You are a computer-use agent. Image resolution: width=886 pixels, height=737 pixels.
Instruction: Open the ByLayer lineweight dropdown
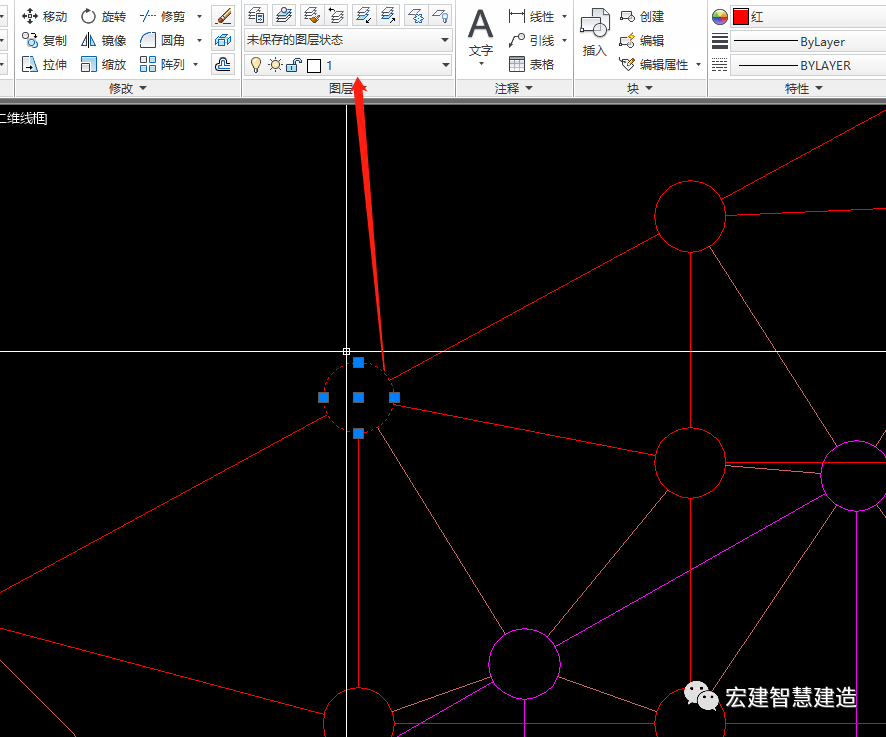click(x=809, y=41)
